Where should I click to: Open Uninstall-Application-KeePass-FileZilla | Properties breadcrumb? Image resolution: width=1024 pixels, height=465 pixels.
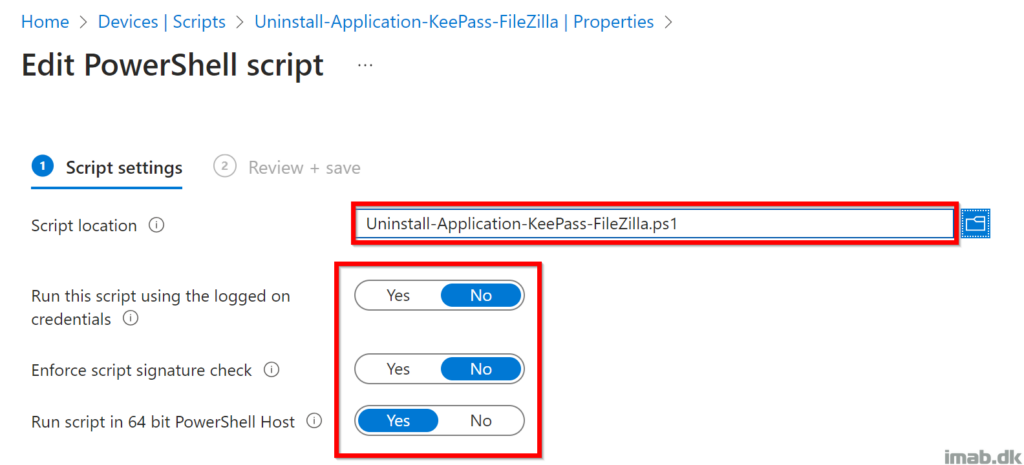click(454, 22)
